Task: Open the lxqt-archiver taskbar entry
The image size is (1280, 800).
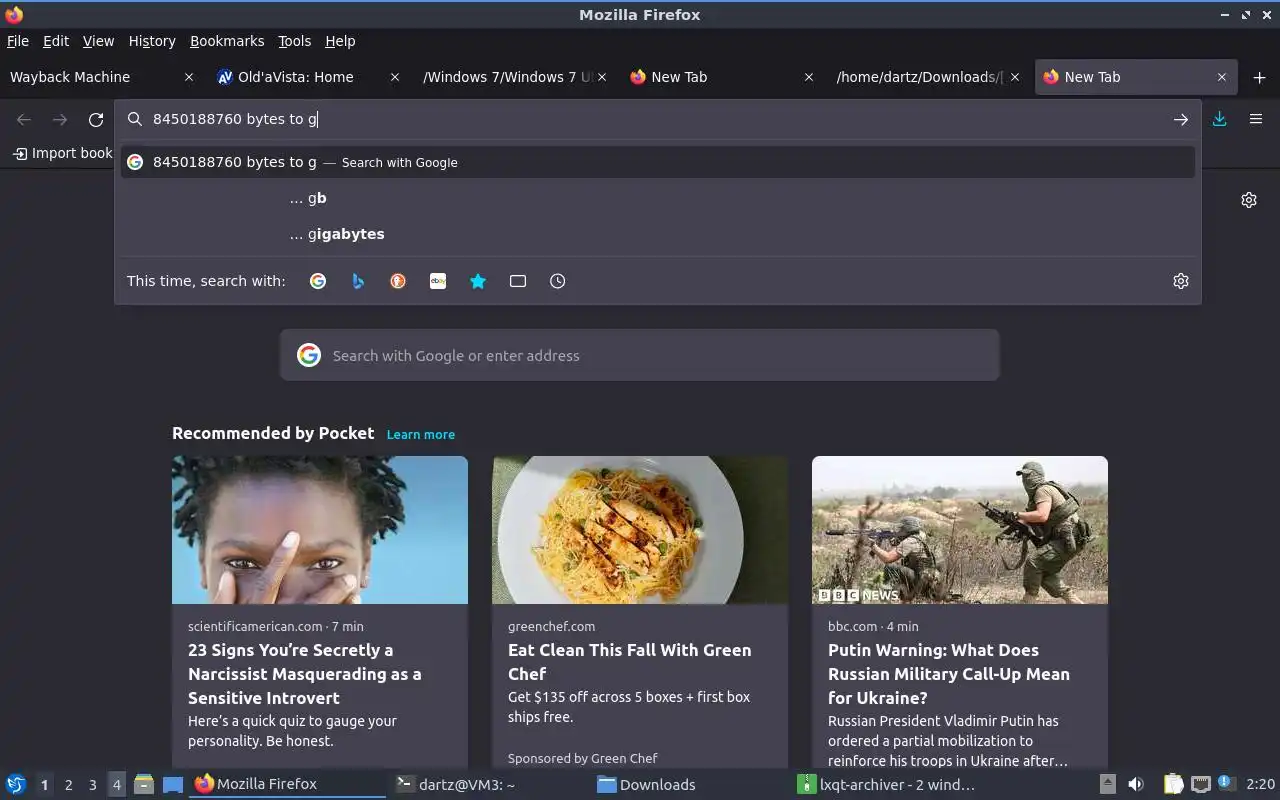Action: pos(889,785)
